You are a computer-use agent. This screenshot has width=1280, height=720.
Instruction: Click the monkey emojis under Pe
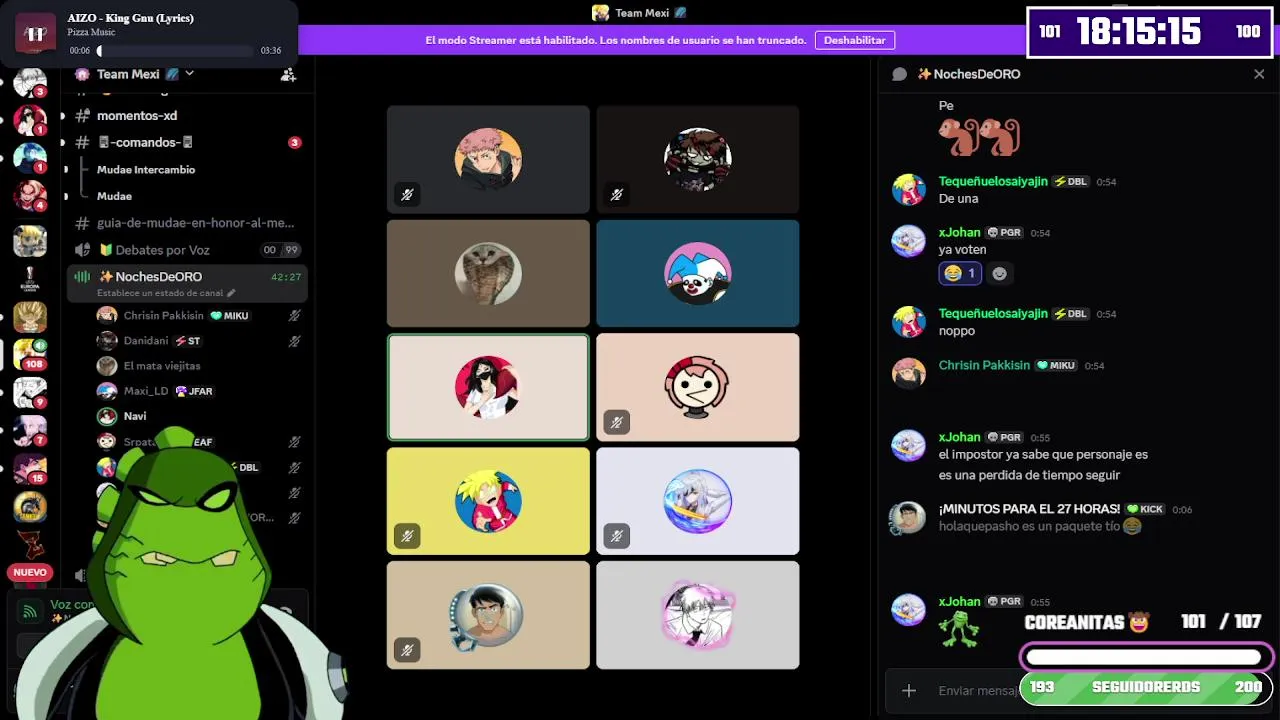[979, 137]
